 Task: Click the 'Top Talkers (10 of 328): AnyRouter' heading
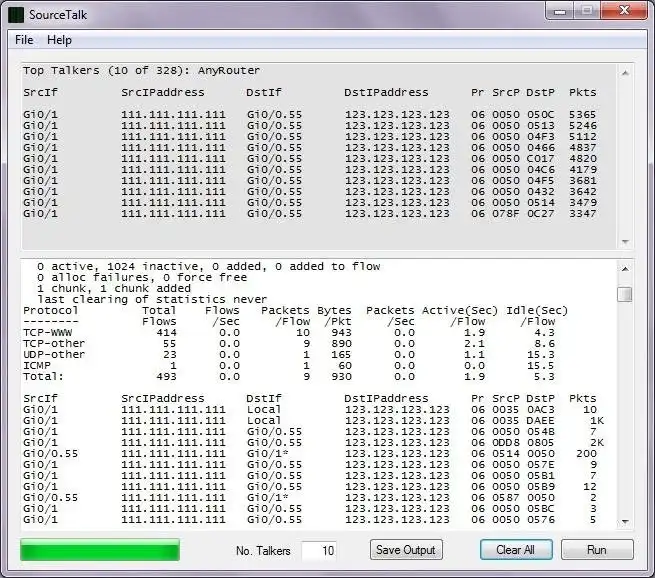[x=142, y=70]
